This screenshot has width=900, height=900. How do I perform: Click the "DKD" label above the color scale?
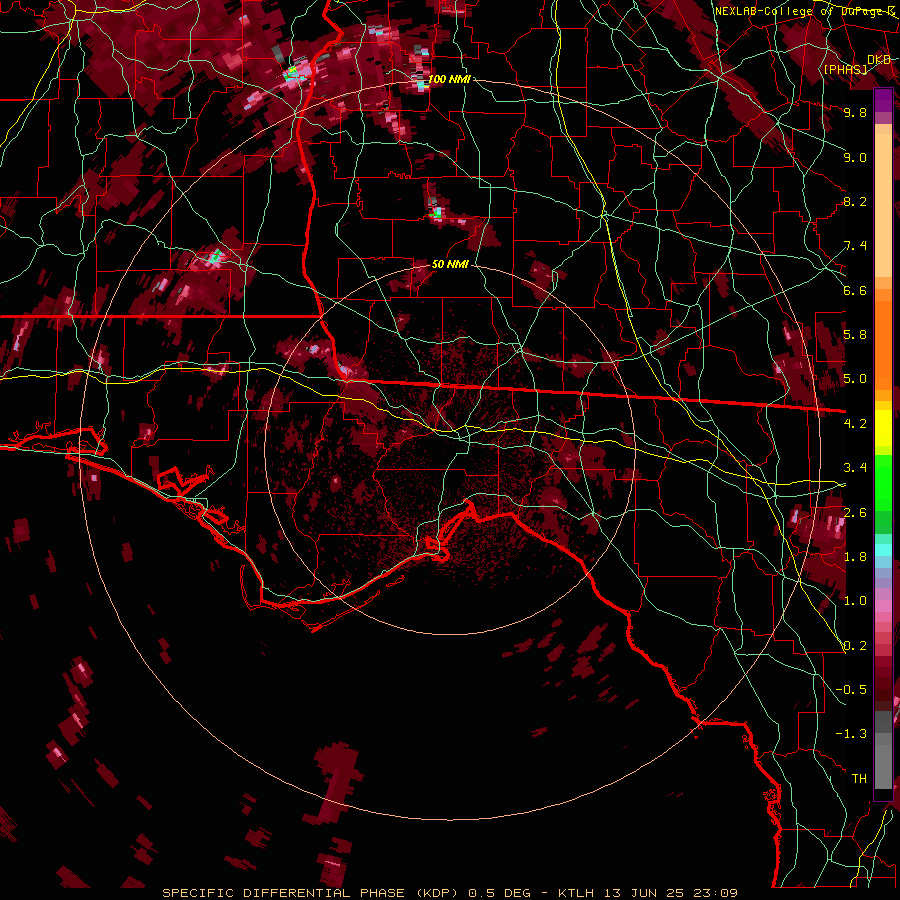[879, 60]
